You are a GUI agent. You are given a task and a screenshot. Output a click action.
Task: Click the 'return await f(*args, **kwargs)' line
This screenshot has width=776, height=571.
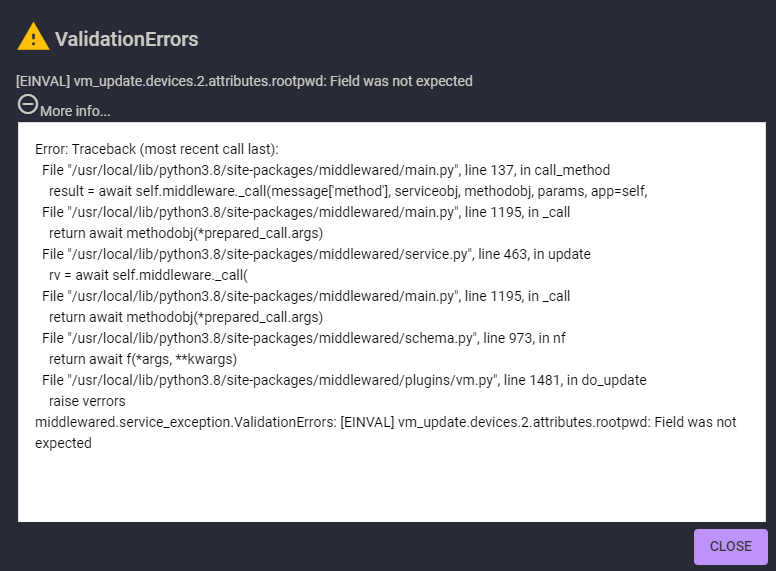click(x=142, y=359)
